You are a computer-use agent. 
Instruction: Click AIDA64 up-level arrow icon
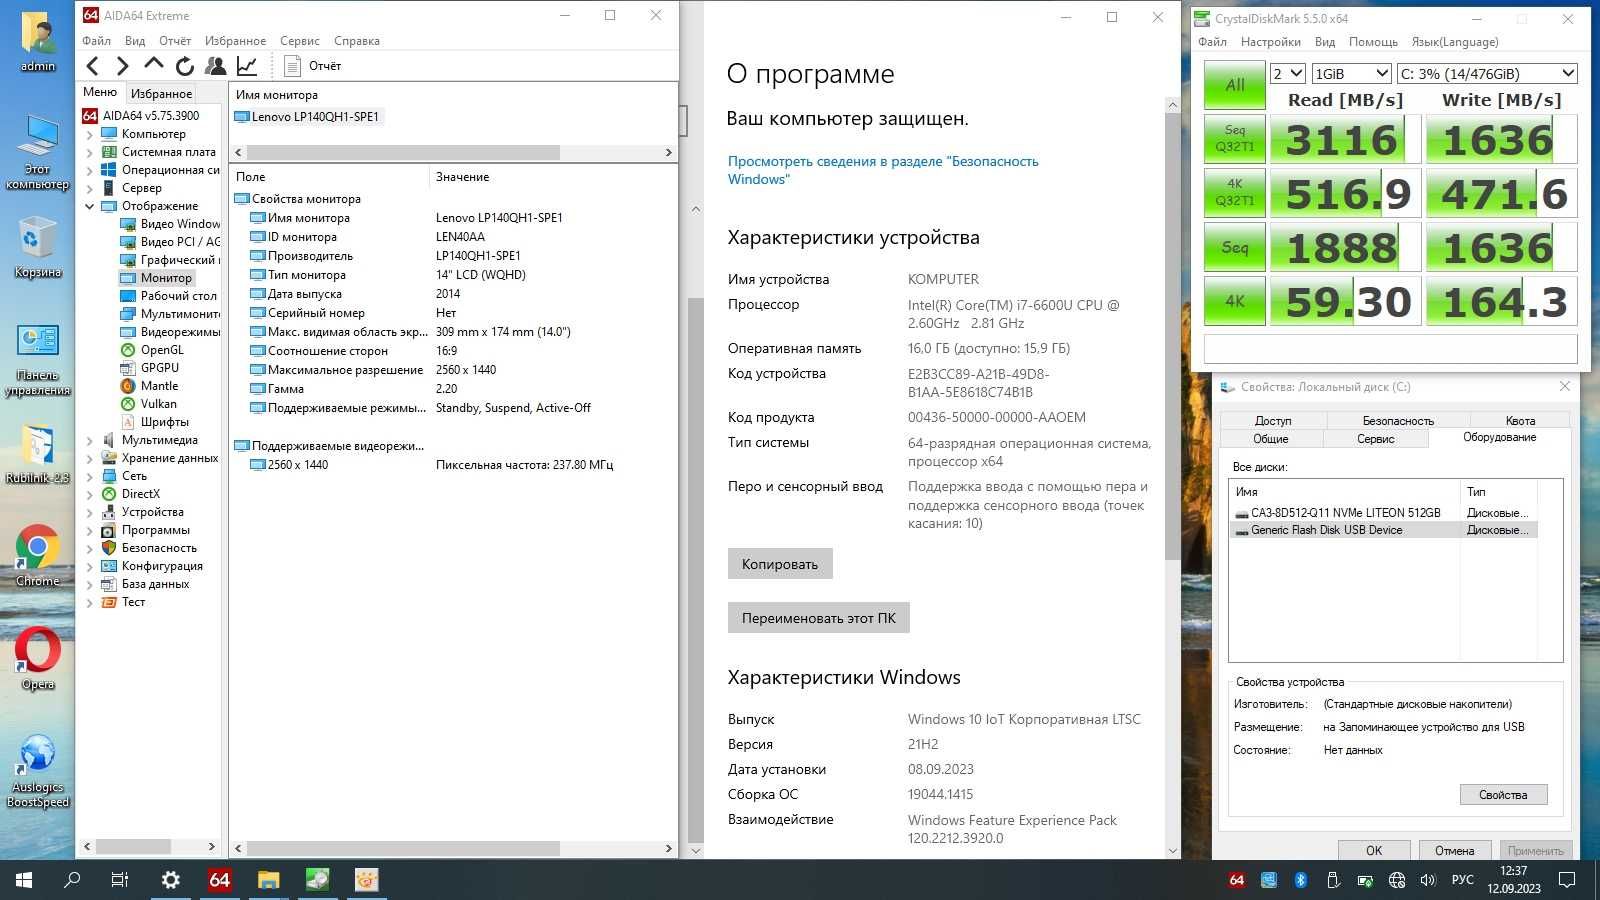click(x=154, y=65)
